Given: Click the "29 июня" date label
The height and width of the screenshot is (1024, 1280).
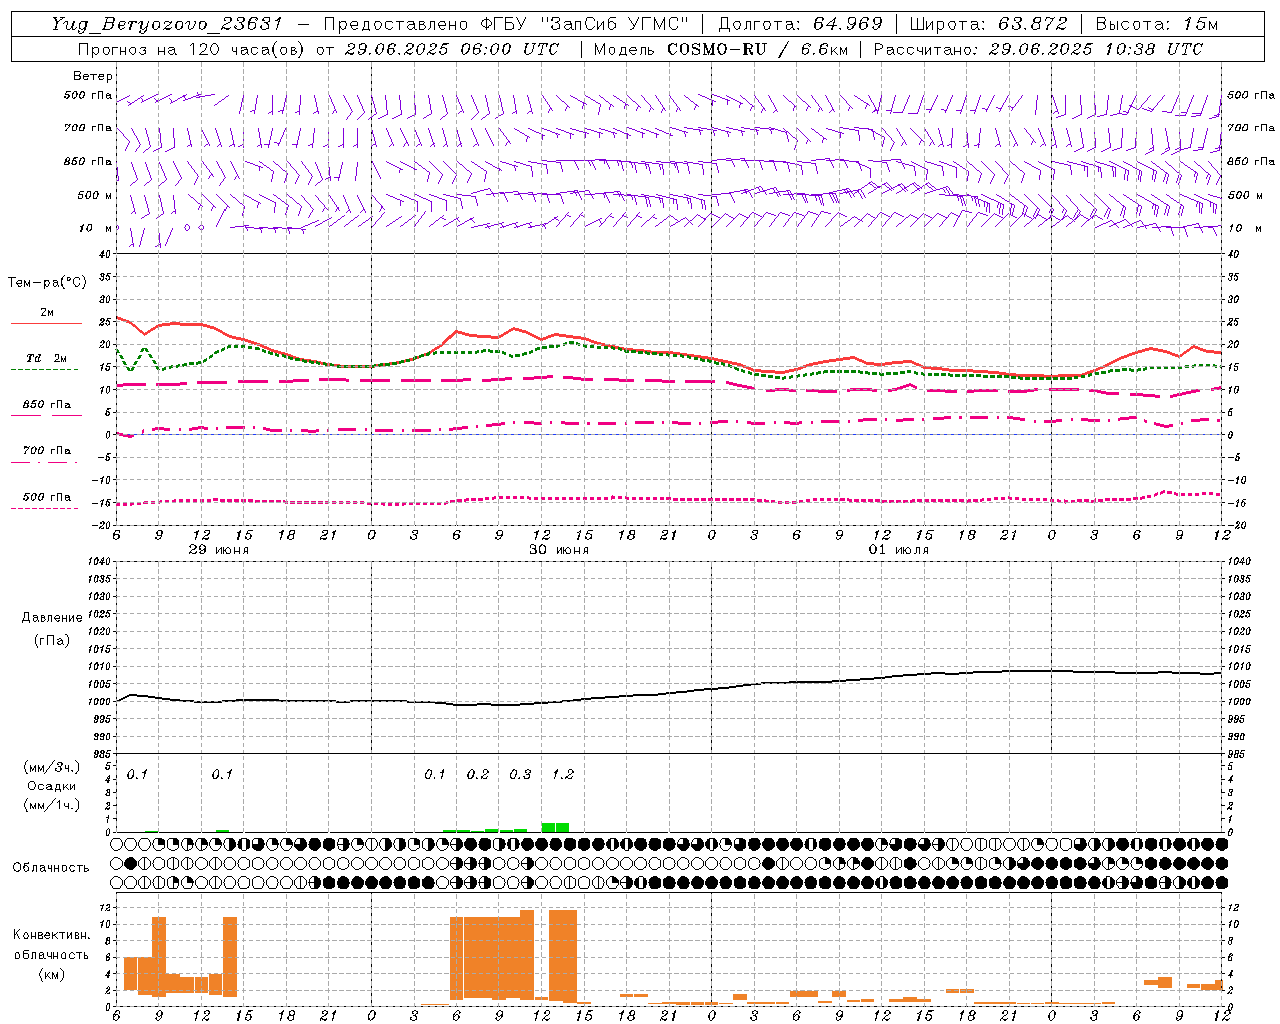Looking at the screenshot, I should point(219,550).
